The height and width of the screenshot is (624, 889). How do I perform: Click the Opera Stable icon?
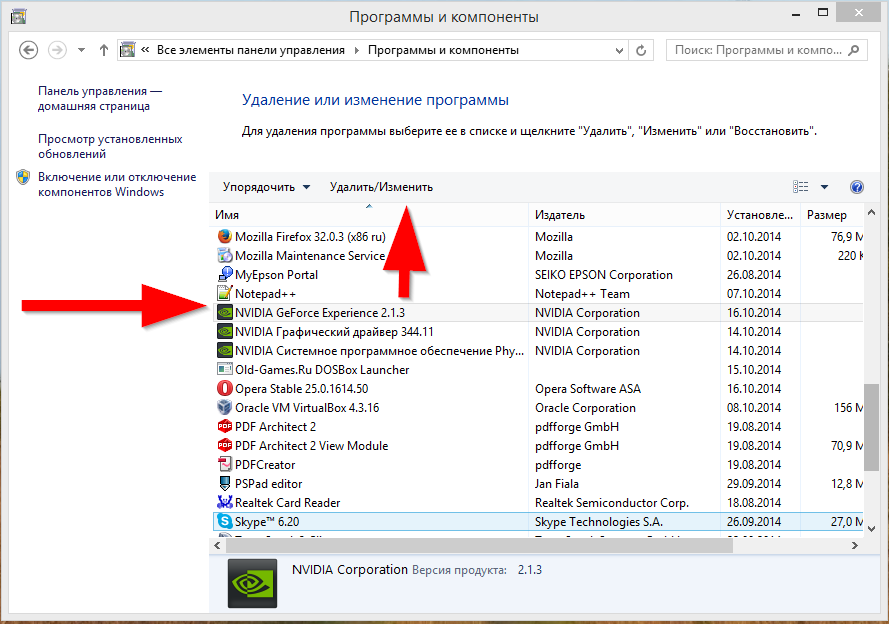point(225,389)
